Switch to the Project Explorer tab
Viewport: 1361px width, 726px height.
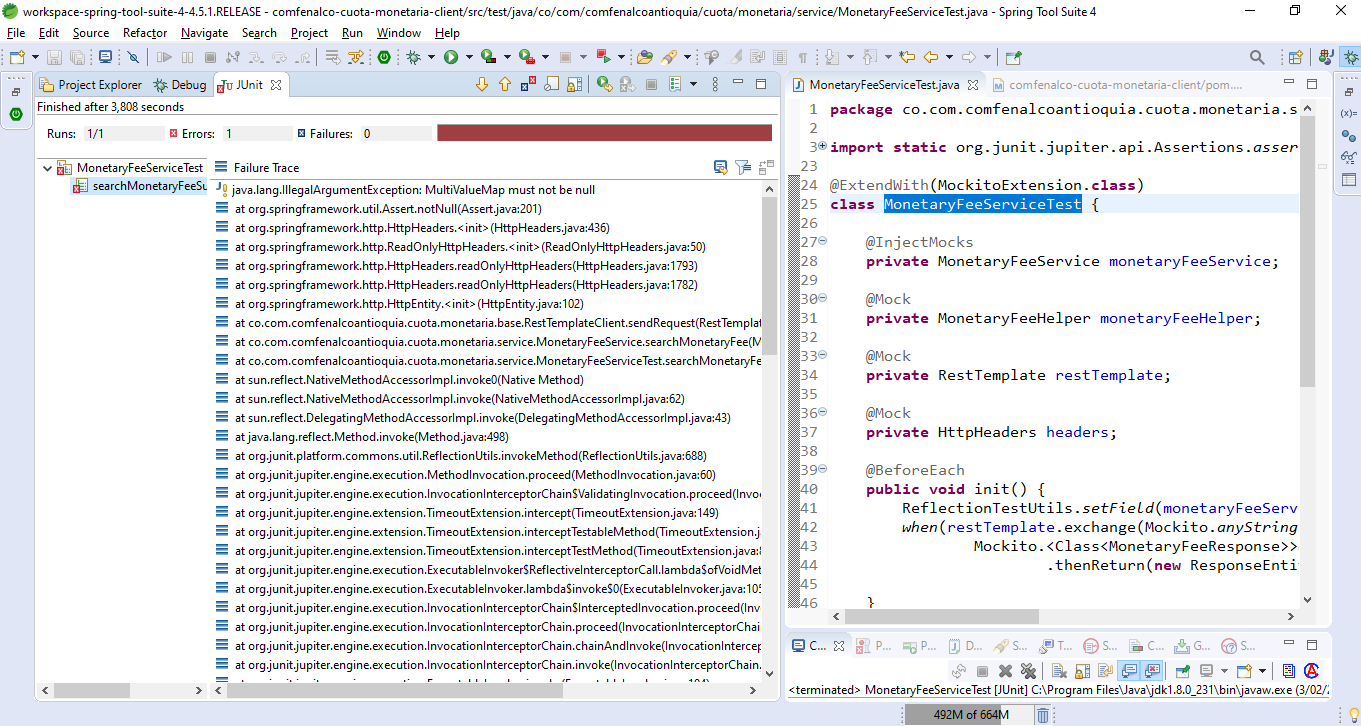tap(91, 85)
